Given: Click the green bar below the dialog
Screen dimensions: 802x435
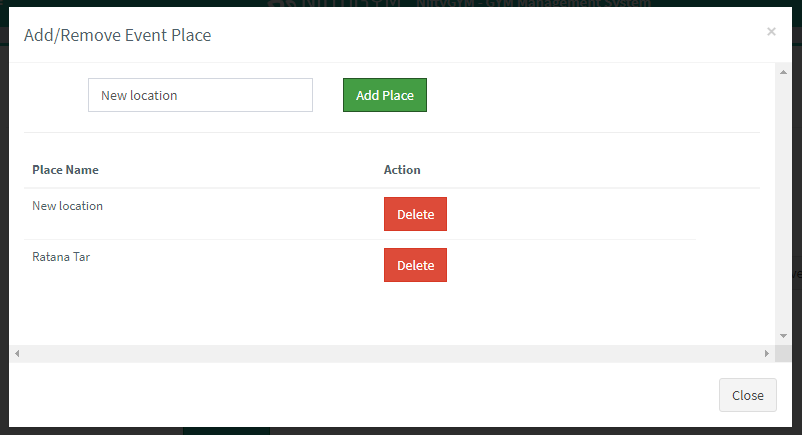Looking at the screenshot, I should coord(226,431).
